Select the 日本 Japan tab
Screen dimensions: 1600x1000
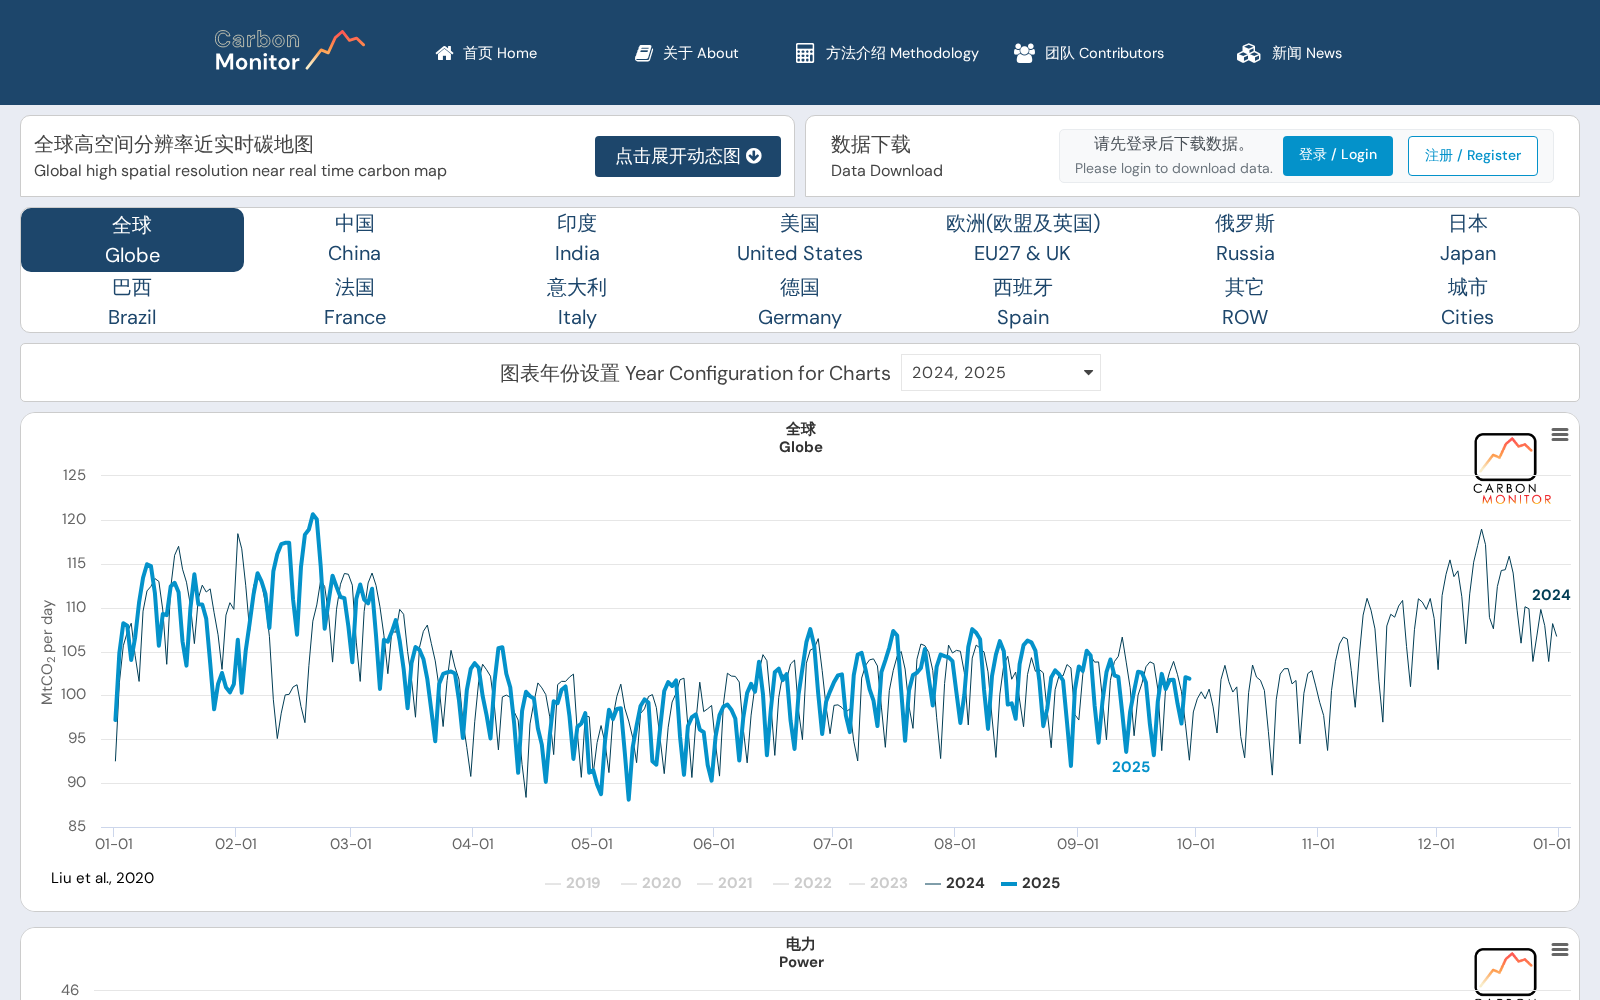point(1468,239)
